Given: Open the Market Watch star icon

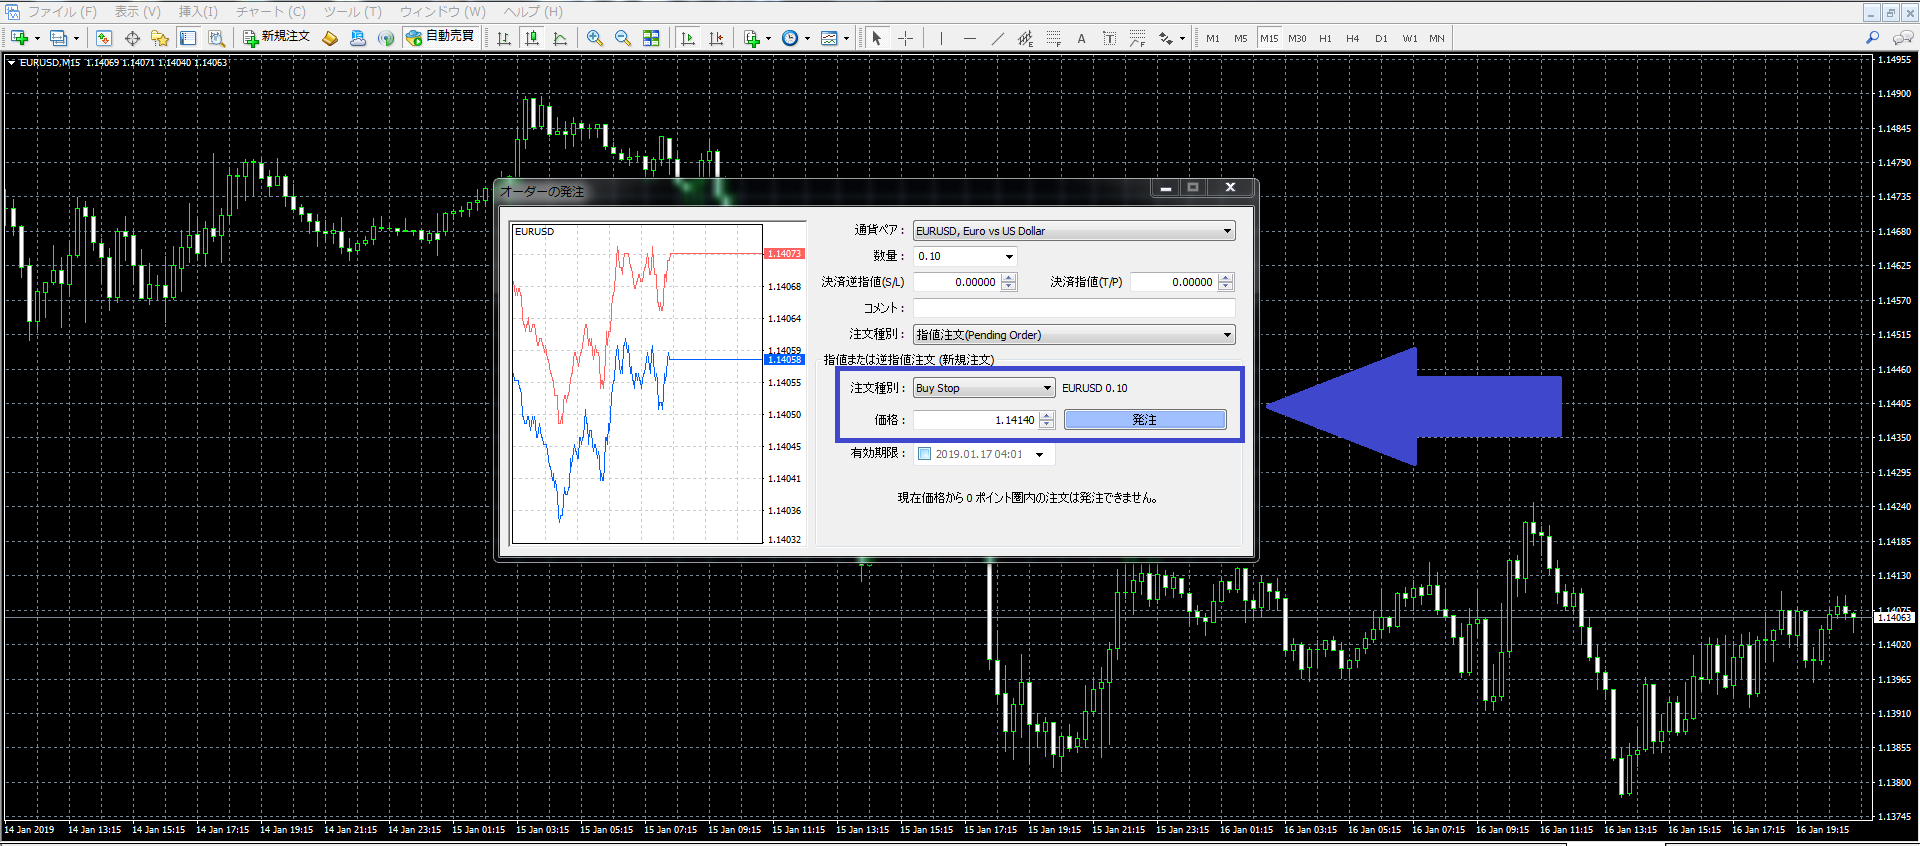Looking at the screenshot, I should click(x=159, y=38).
